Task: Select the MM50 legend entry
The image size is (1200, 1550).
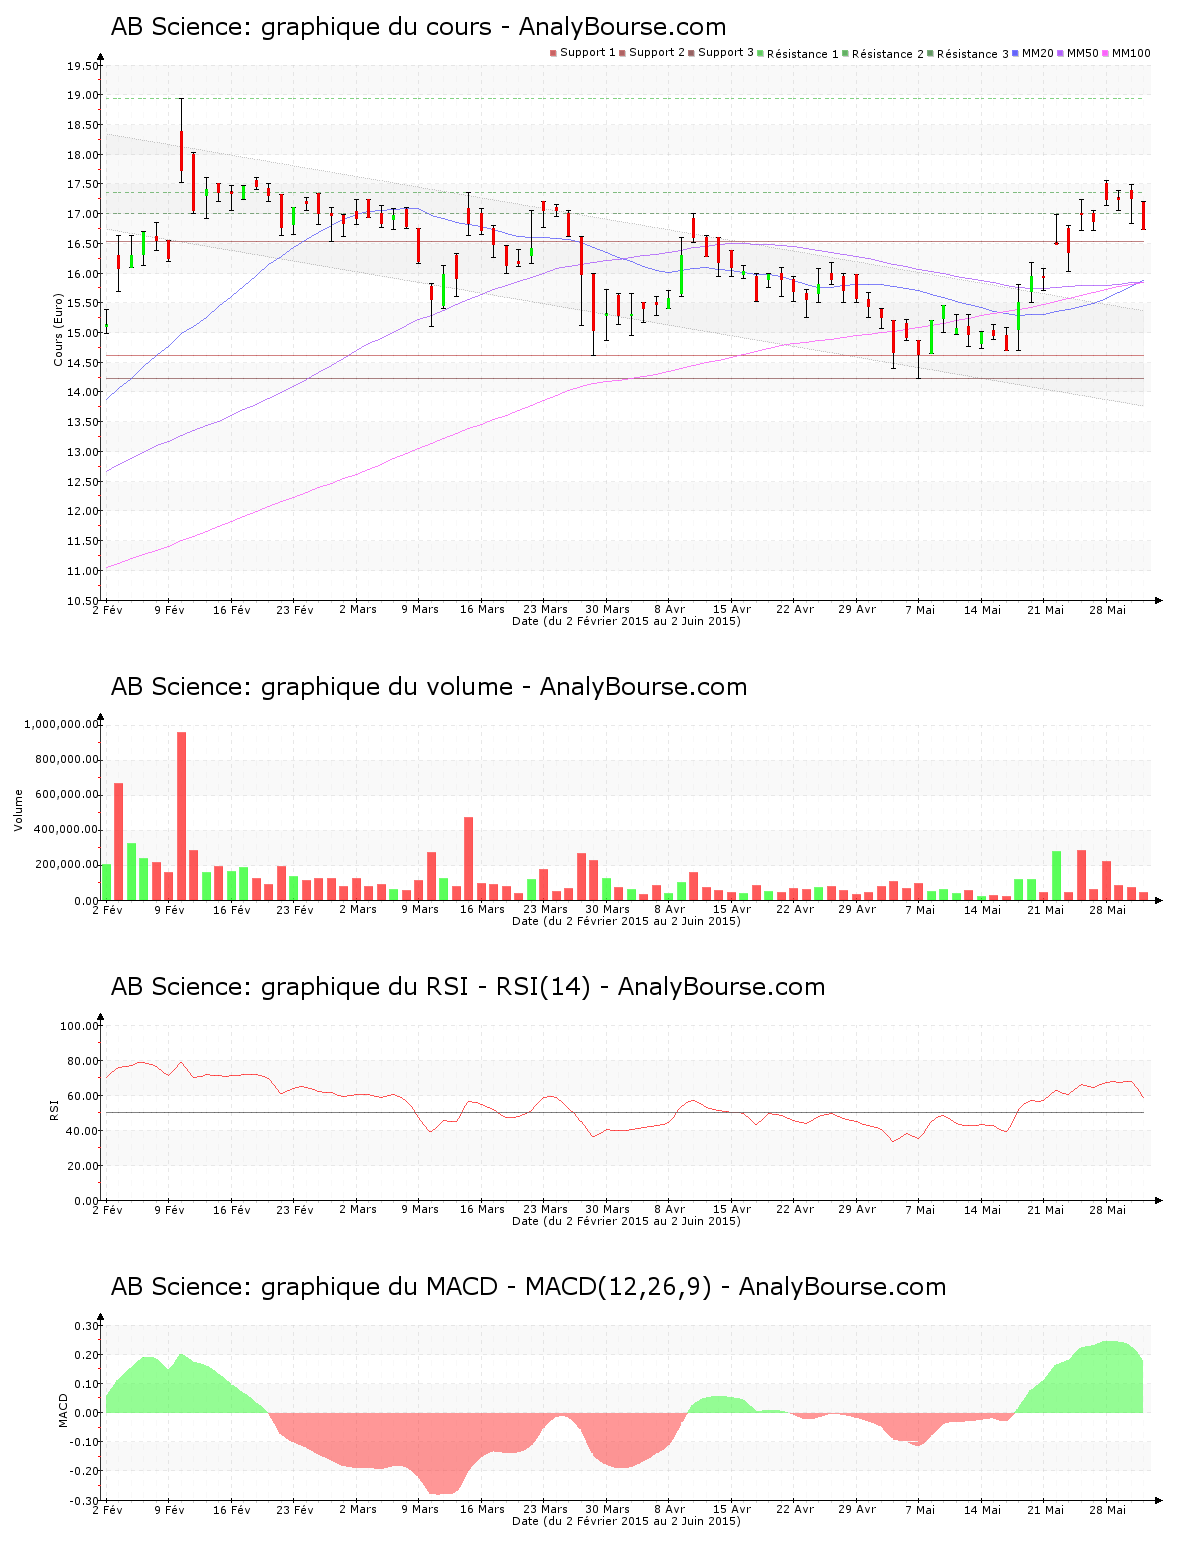Action: point(1078,53)
